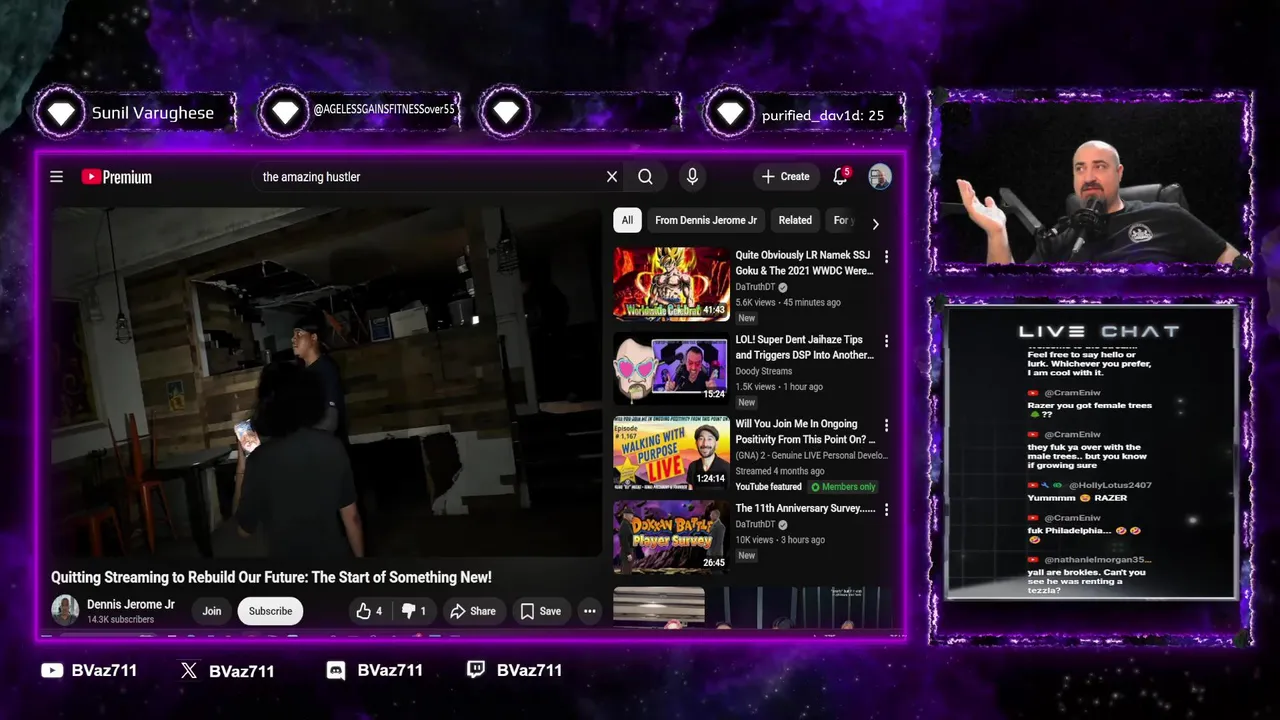Click the Twitch icon beside BVaz711
The width and height of the screenshot is (1280, 720).
click(x=476, y=670)
